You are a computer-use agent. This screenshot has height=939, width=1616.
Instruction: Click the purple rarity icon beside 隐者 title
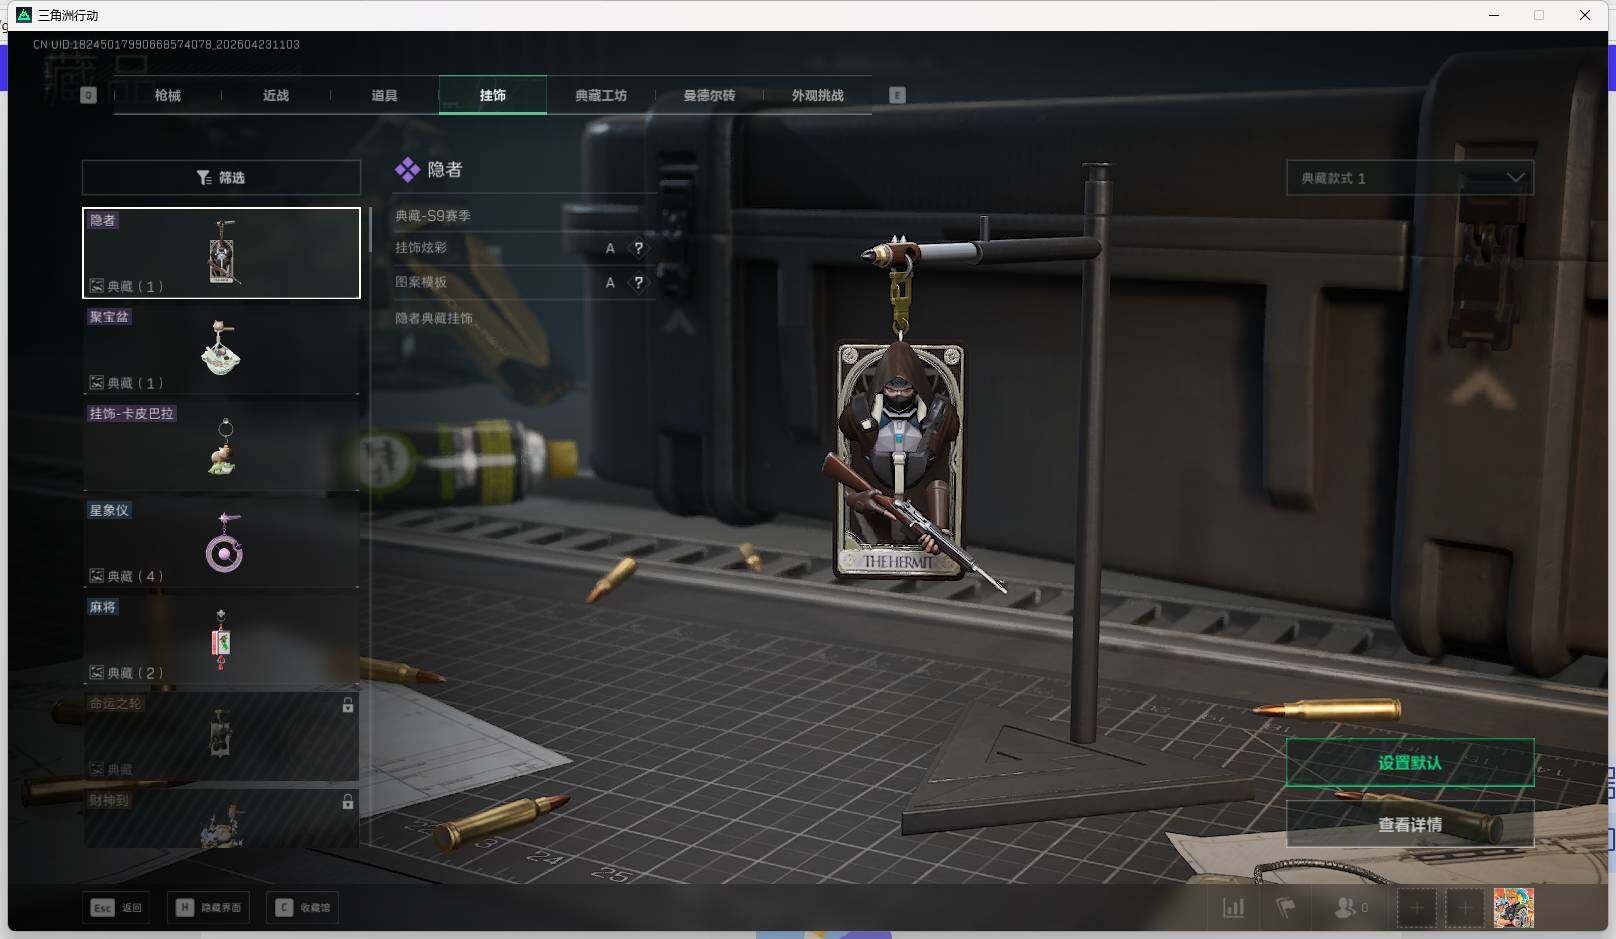[407, 170]
